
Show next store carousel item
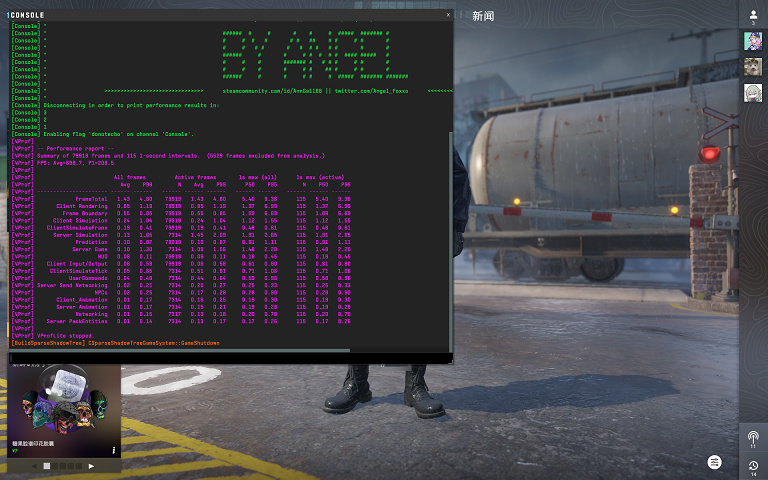point(91,466)
